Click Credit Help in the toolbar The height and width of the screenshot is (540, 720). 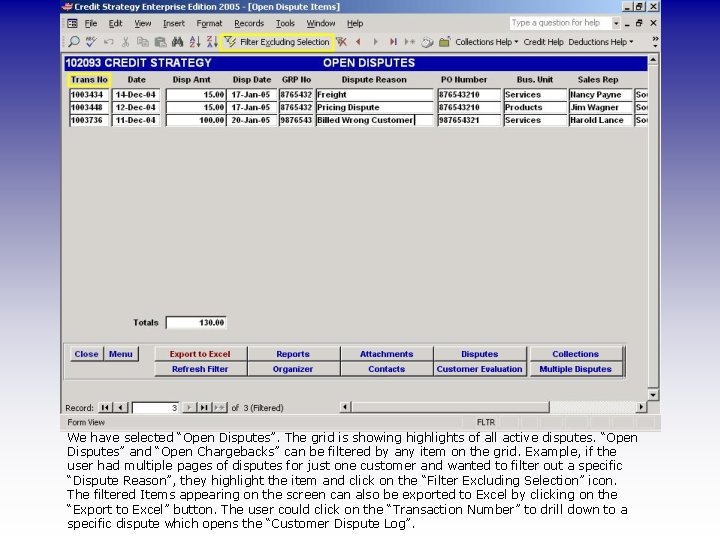tap(543, 42)
